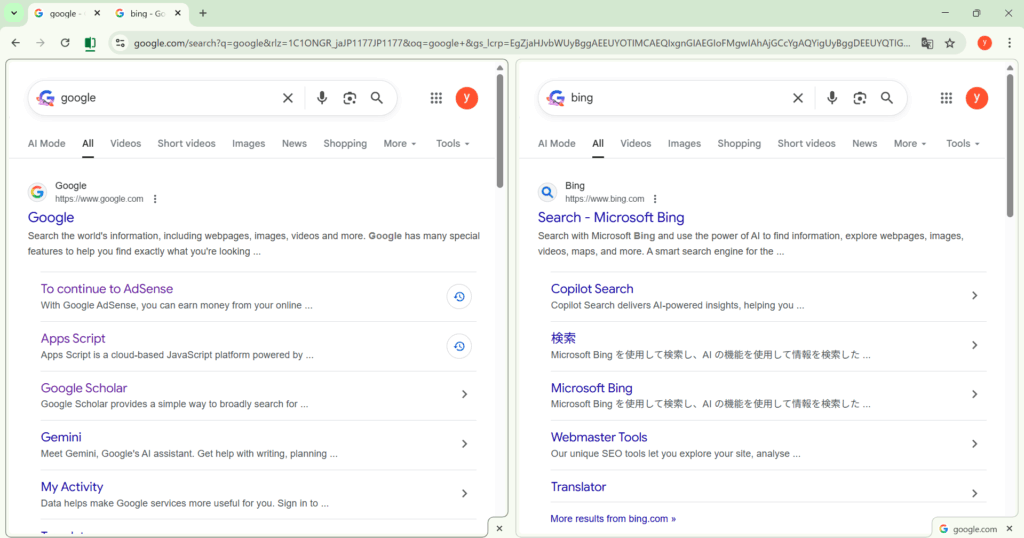Screen dimensions: 1024x538
Task: Reload the current page
Action: coord(65,43)
